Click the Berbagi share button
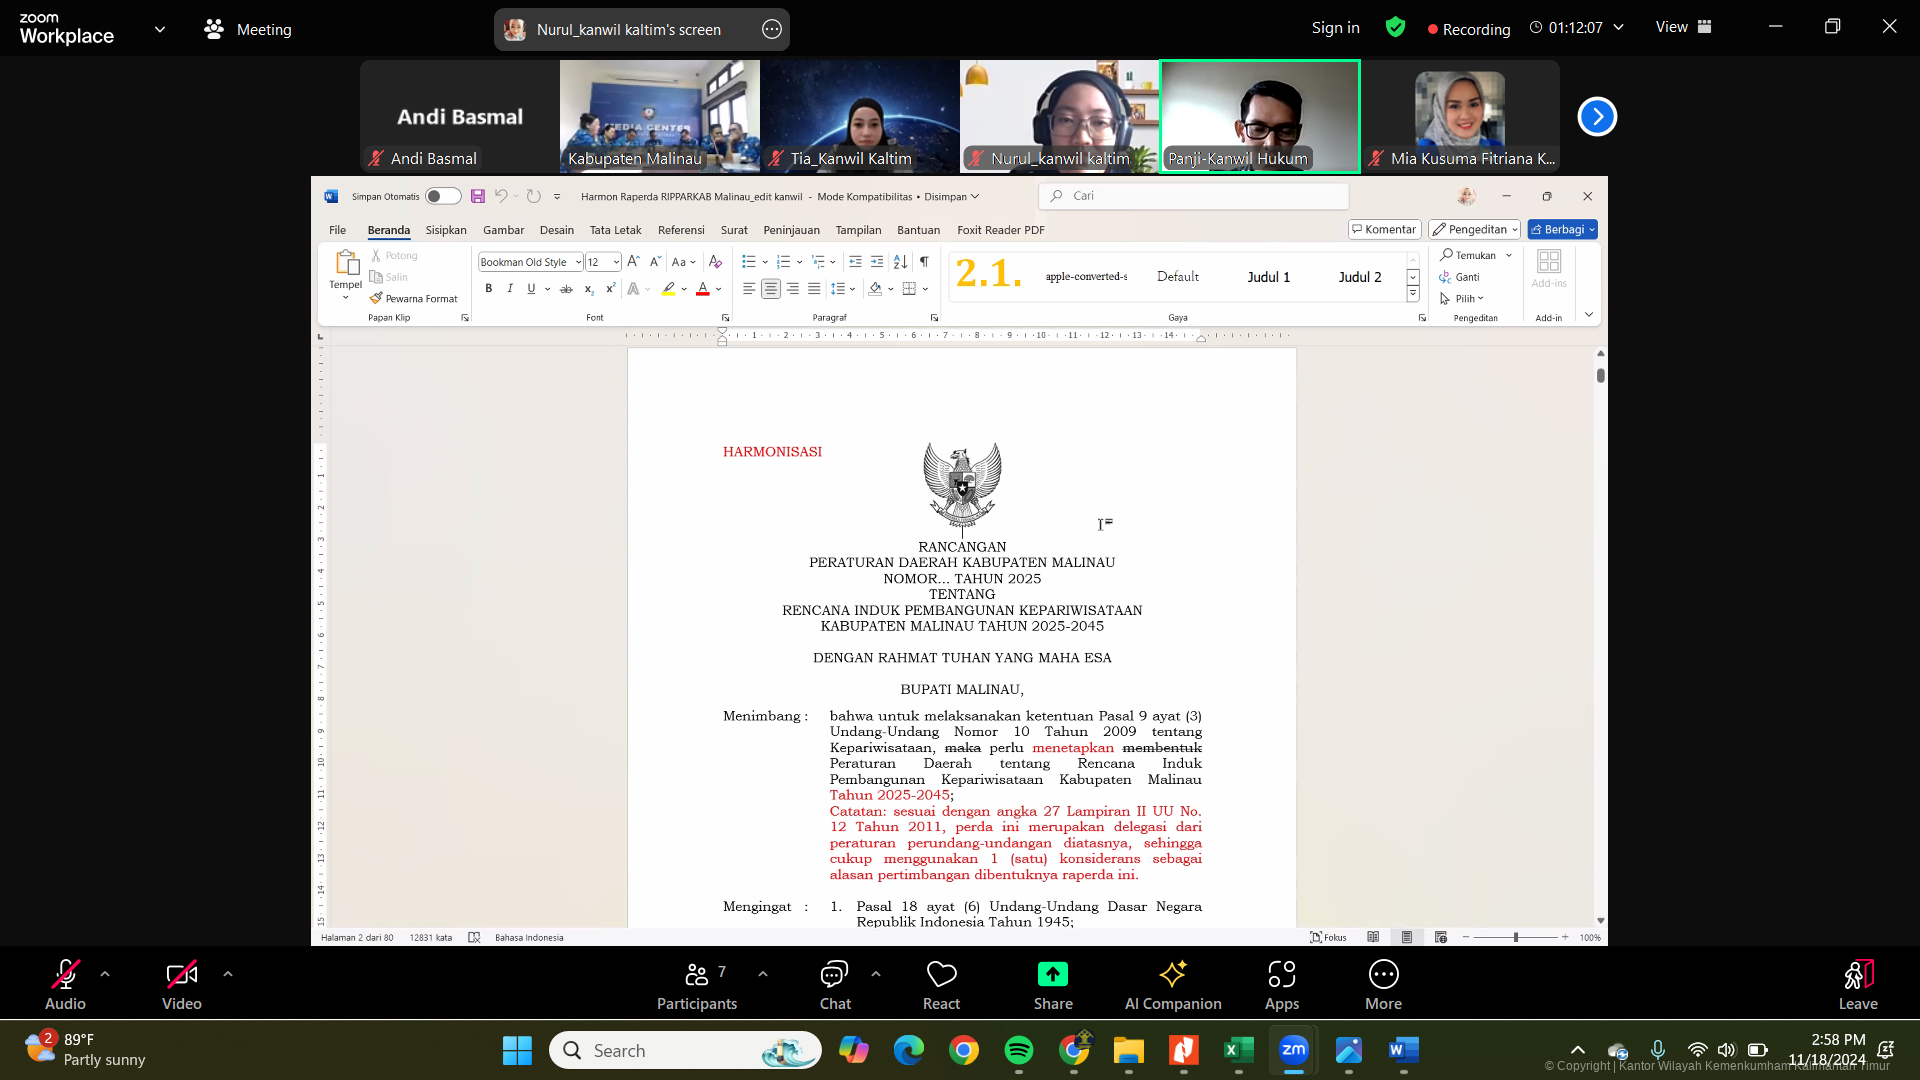The width and height of the screenshot is (1920, 1080). point(1562,229)
